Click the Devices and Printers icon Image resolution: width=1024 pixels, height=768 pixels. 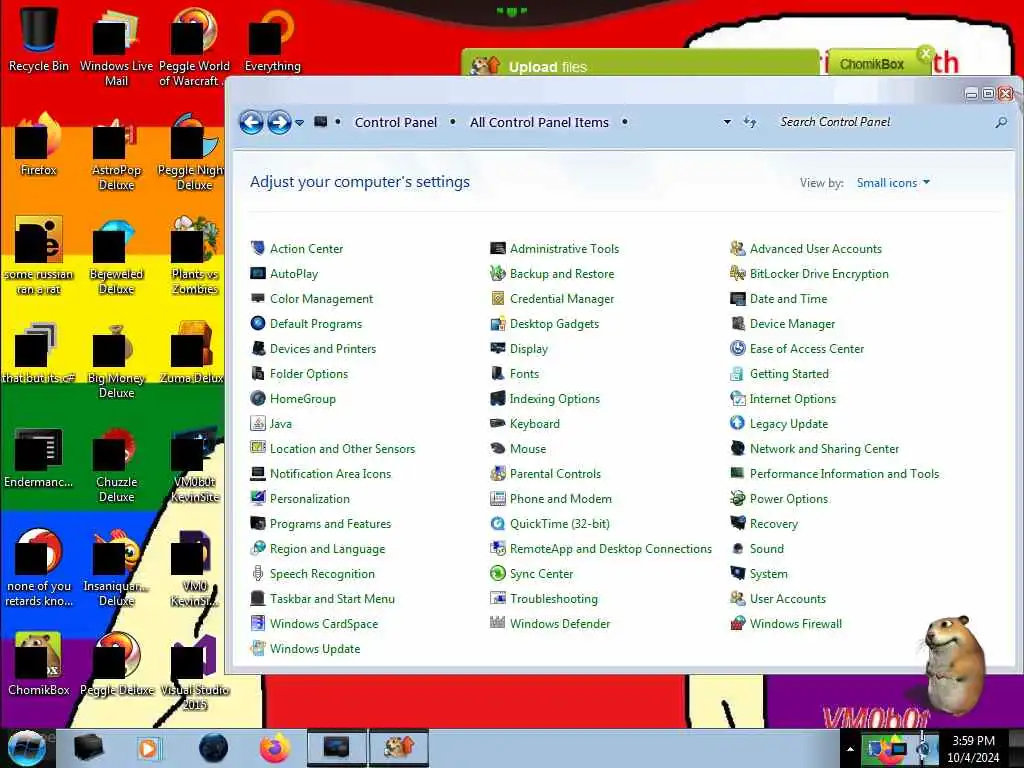(258, 348)
